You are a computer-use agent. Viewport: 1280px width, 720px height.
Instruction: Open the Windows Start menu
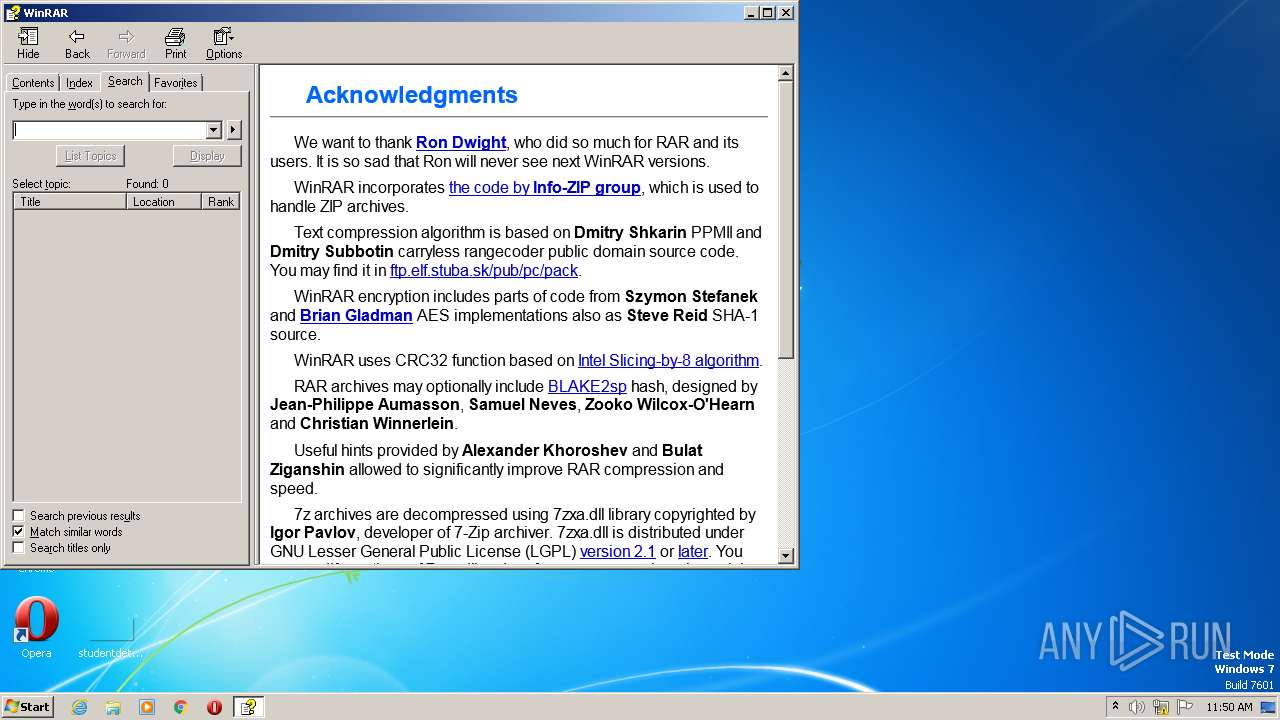point(27,707)
